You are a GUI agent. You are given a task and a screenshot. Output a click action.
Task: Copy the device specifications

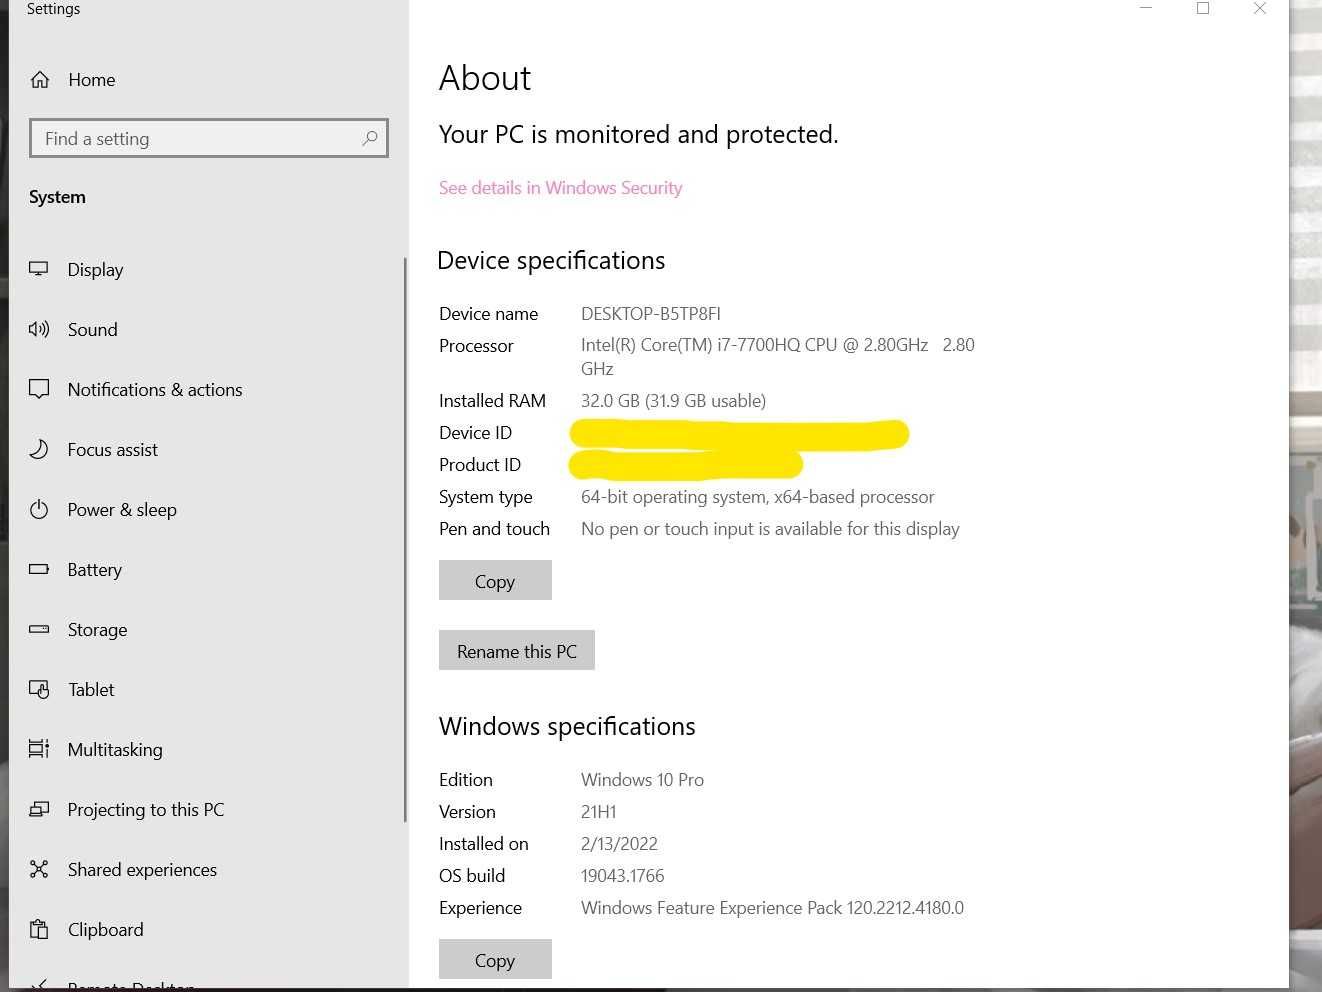click(495, 581)
